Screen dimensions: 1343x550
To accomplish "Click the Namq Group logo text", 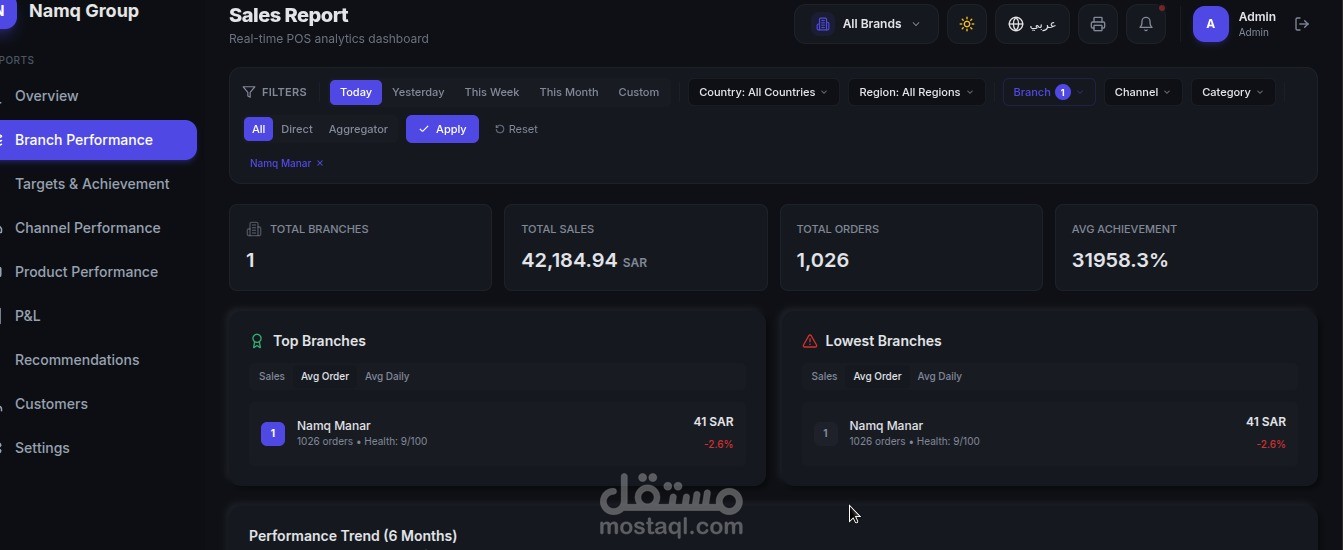I will (84, 12).
